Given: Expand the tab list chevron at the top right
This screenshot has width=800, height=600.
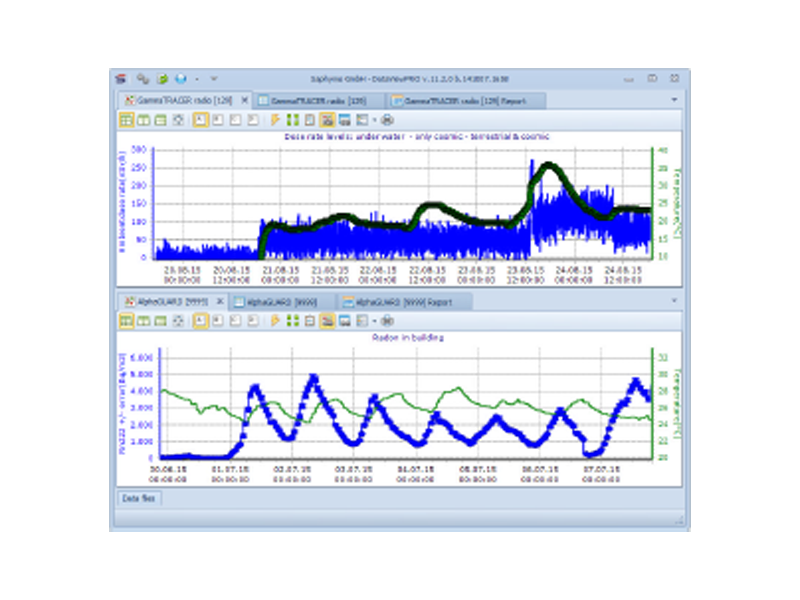Looking at the screenshot, I should coord(672,101).
